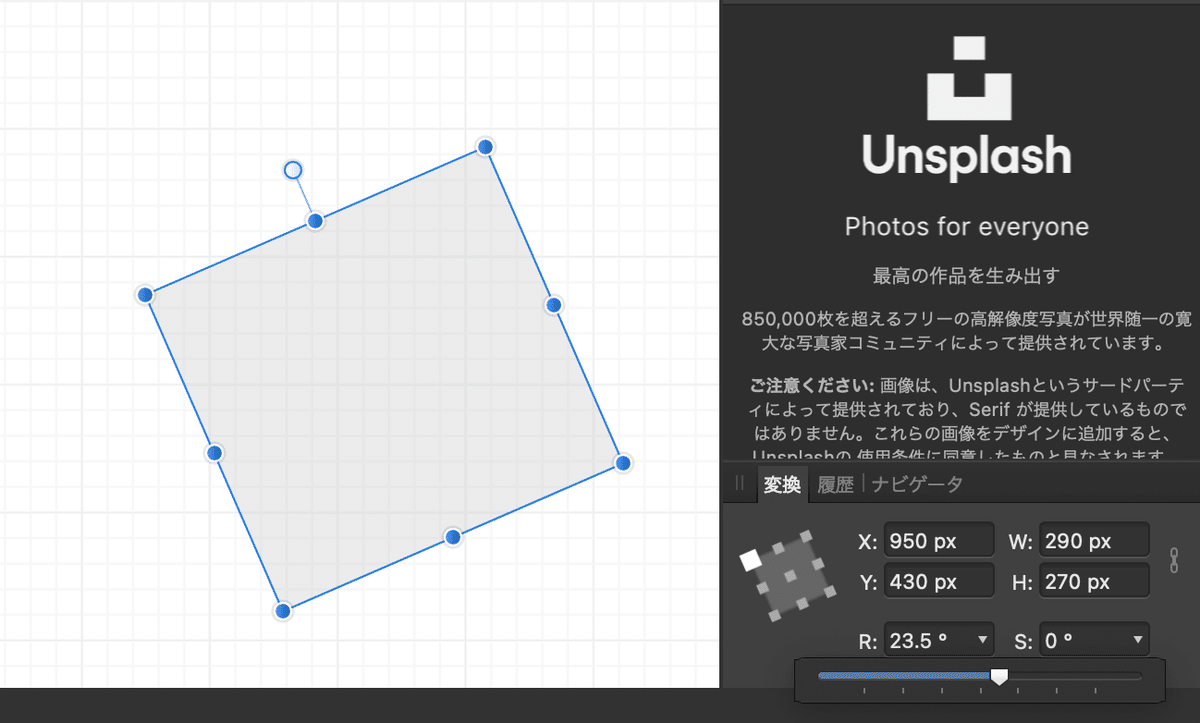Switch to the 履歴 tab
The height and width of the screenshot is (723, 1200).
[836, 485]
